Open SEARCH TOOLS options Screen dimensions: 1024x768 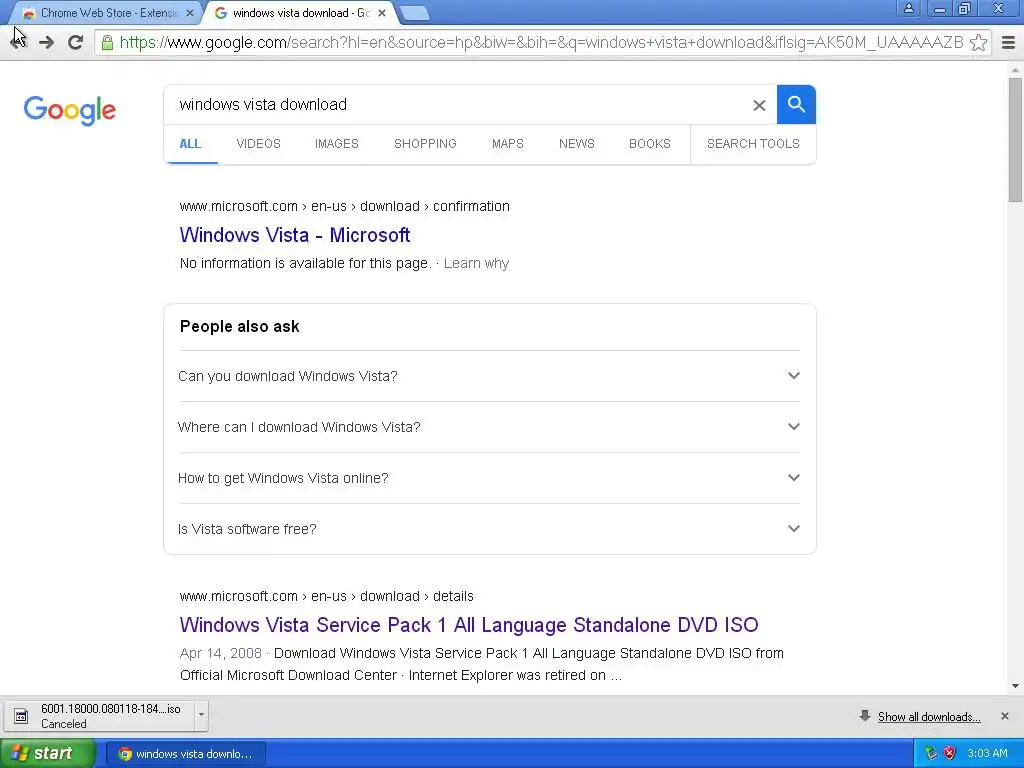tap(753, 144)
